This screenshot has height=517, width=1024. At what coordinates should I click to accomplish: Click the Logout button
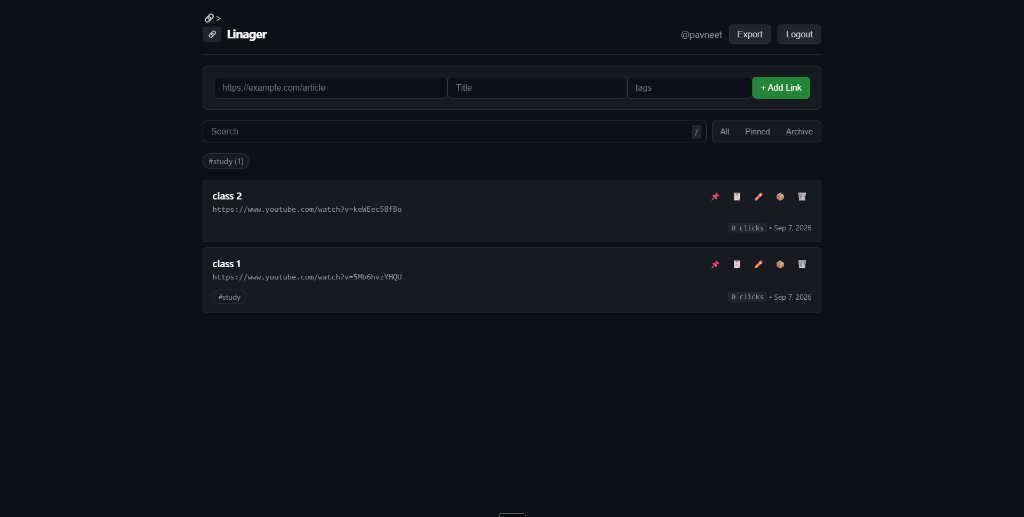click(799, 35)
